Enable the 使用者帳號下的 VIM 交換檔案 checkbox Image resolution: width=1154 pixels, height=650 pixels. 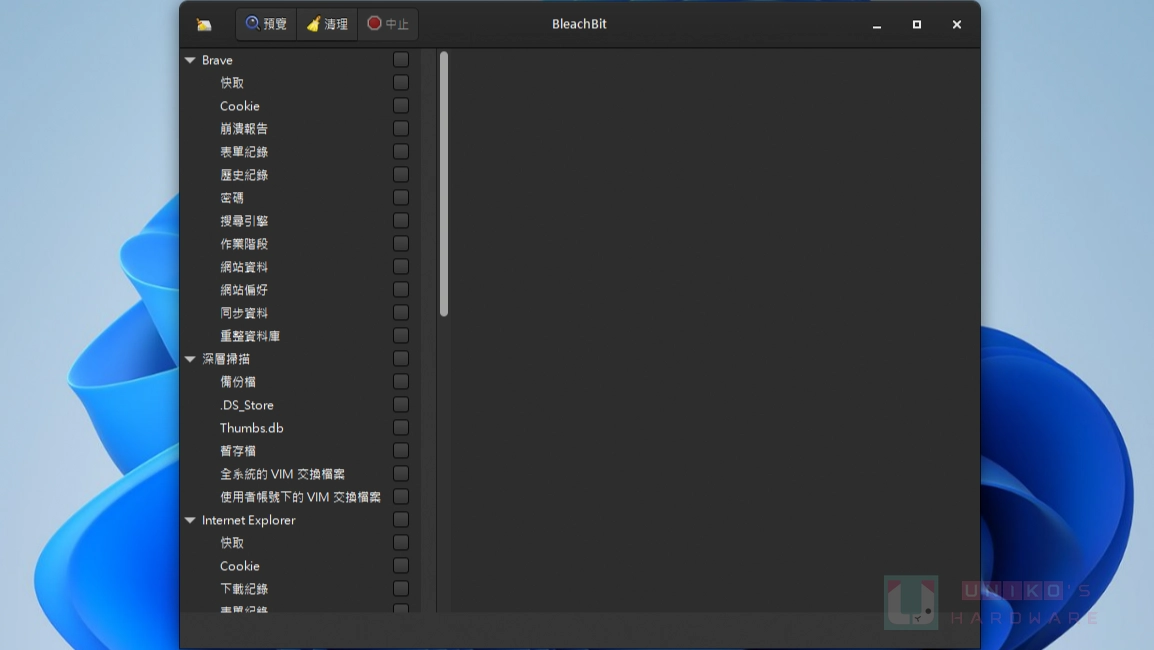pyautogui.click(x=401, y=497)
